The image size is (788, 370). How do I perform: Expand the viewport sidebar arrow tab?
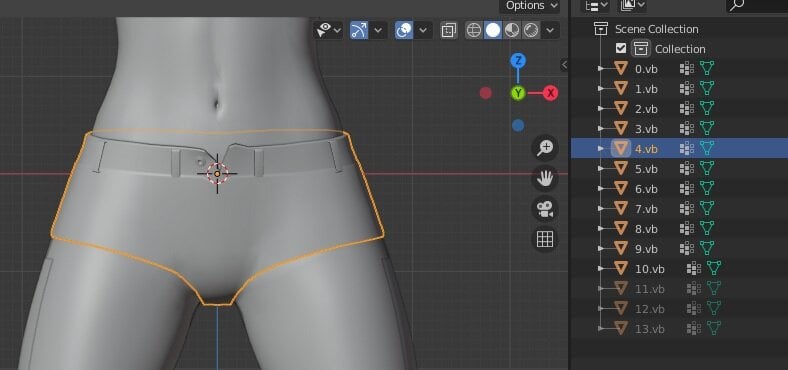(x=564, y=64)
